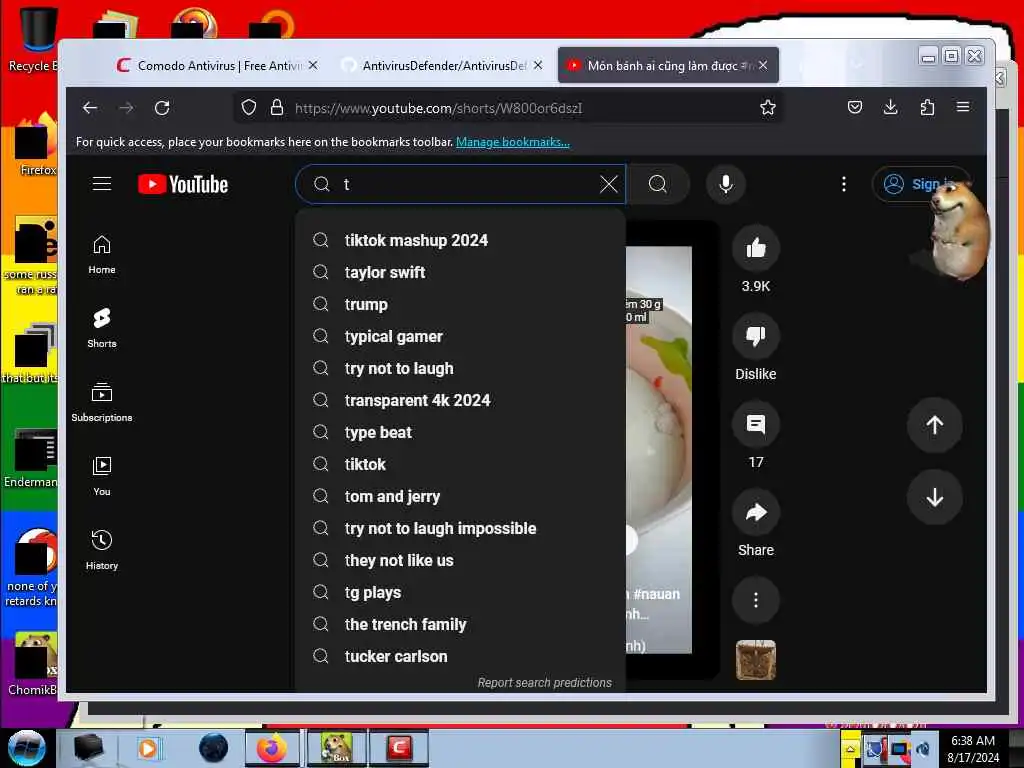Switch to the AntivirusDefender tab
Image resolution: width=1024 pixels, height=768 pixels.
click(434, 65)
